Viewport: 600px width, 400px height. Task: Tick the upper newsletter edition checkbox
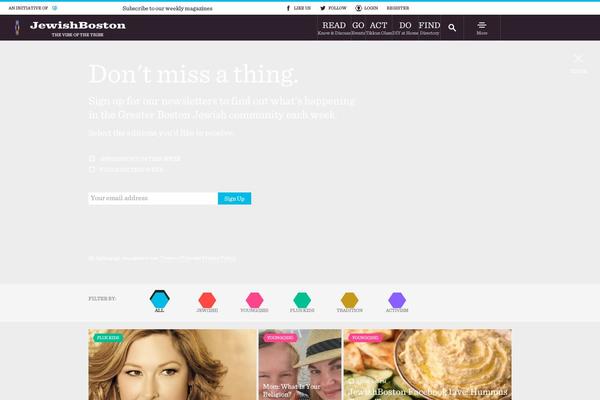tap(92, 158)
